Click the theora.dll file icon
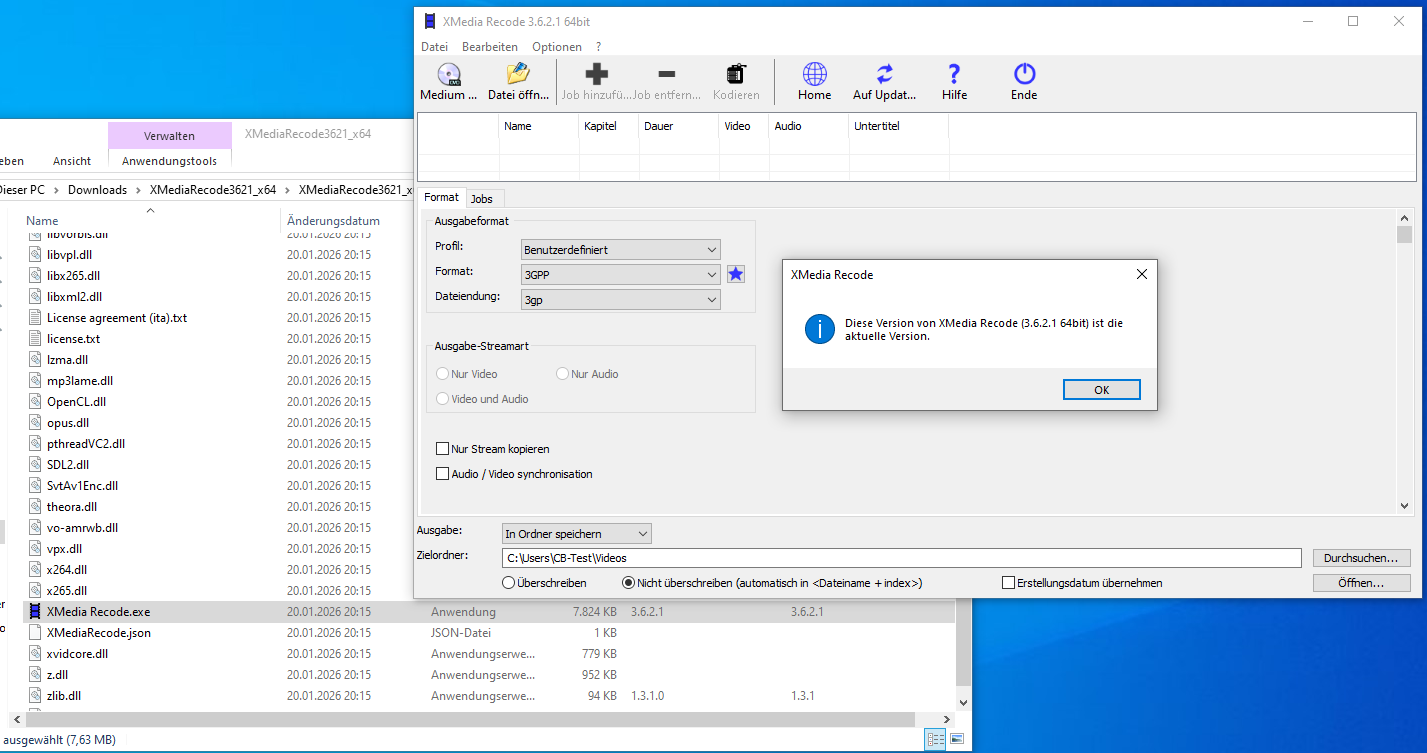 tap(35, 506)
